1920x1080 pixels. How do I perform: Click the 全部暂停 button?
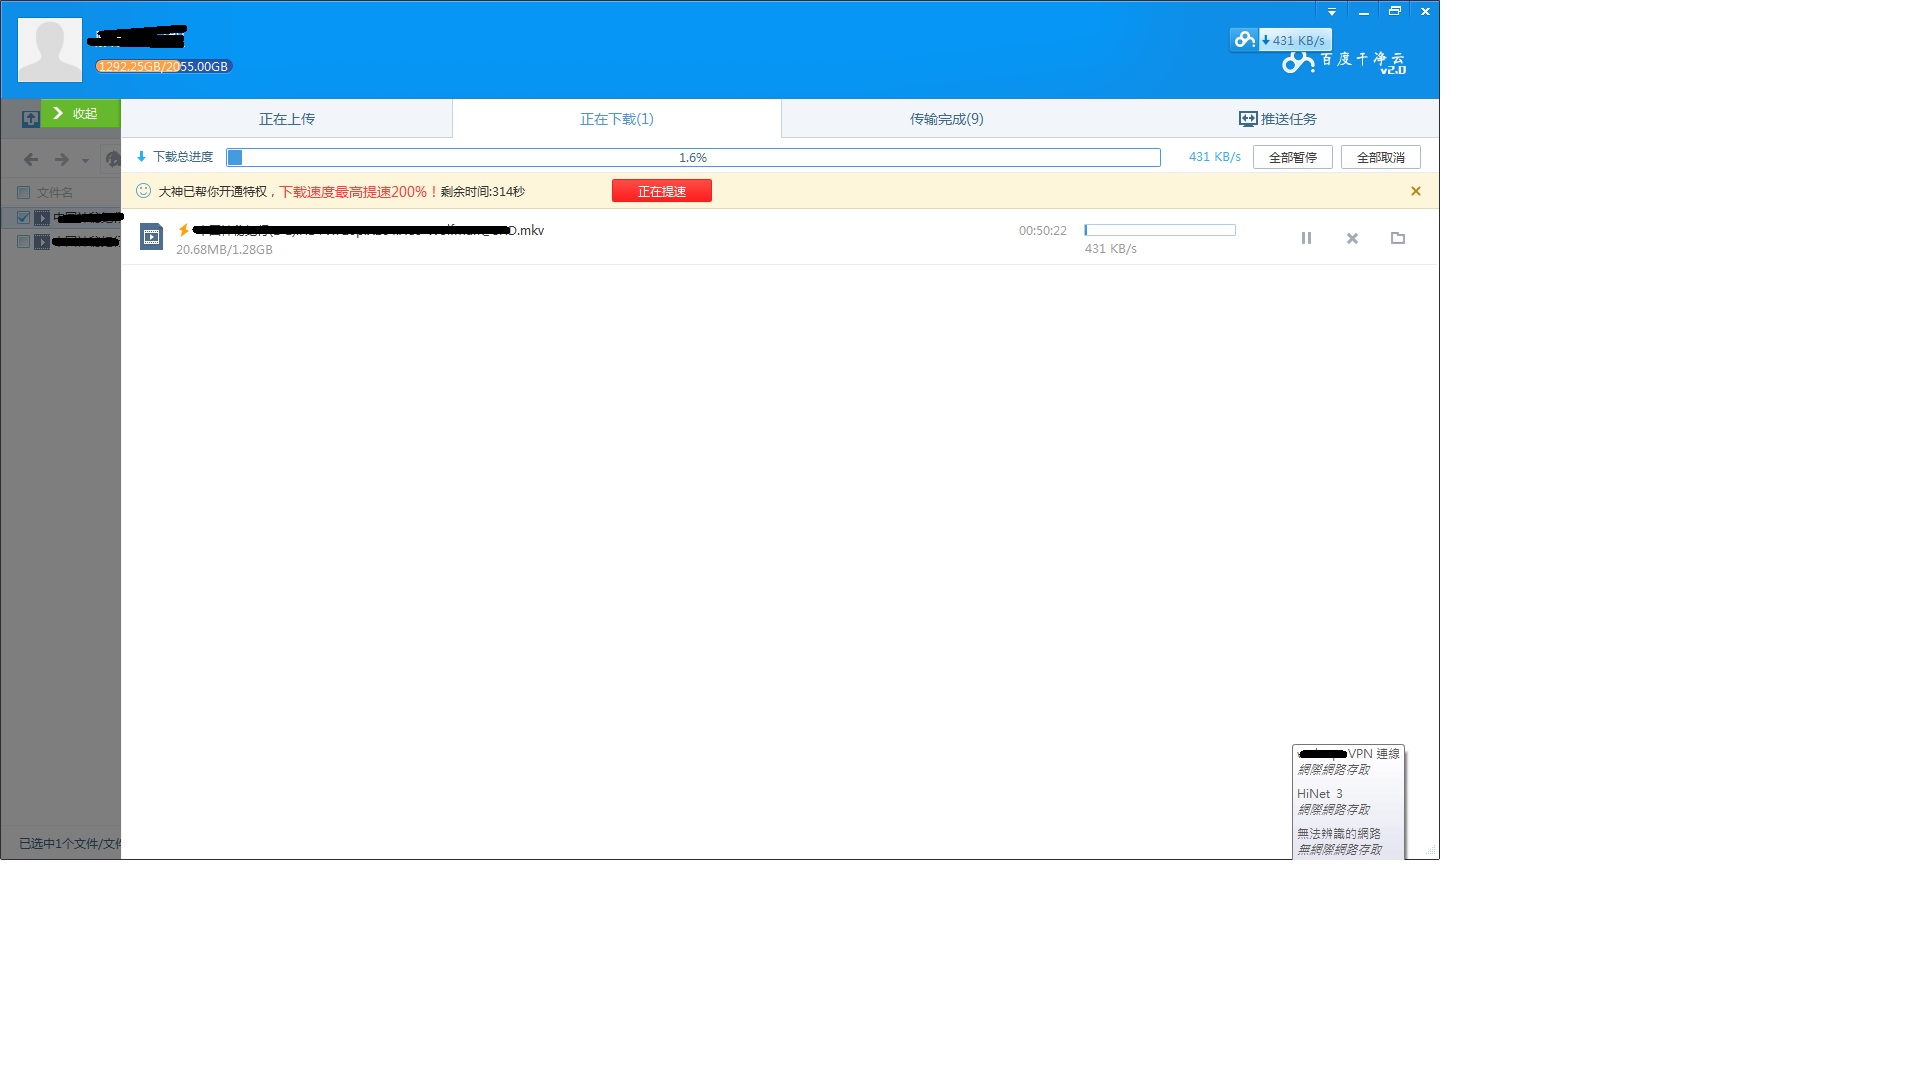1293,157
